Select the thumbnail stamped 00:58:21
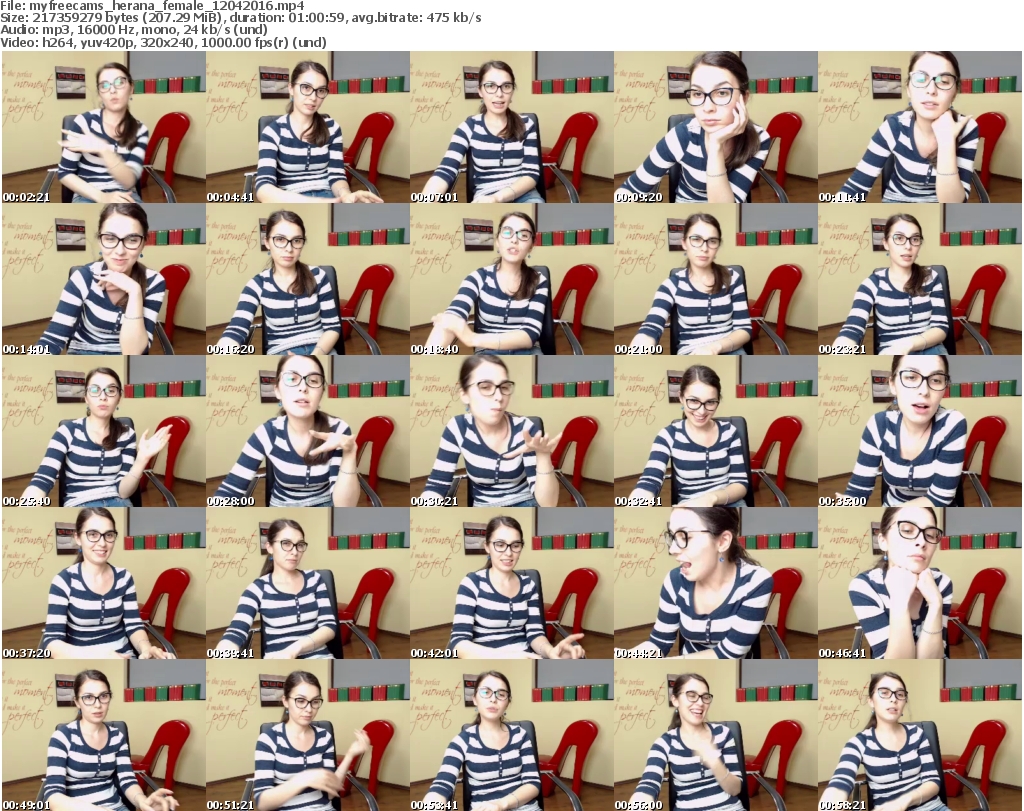This screenshot has height=811, width=1024. coord(920,735)
